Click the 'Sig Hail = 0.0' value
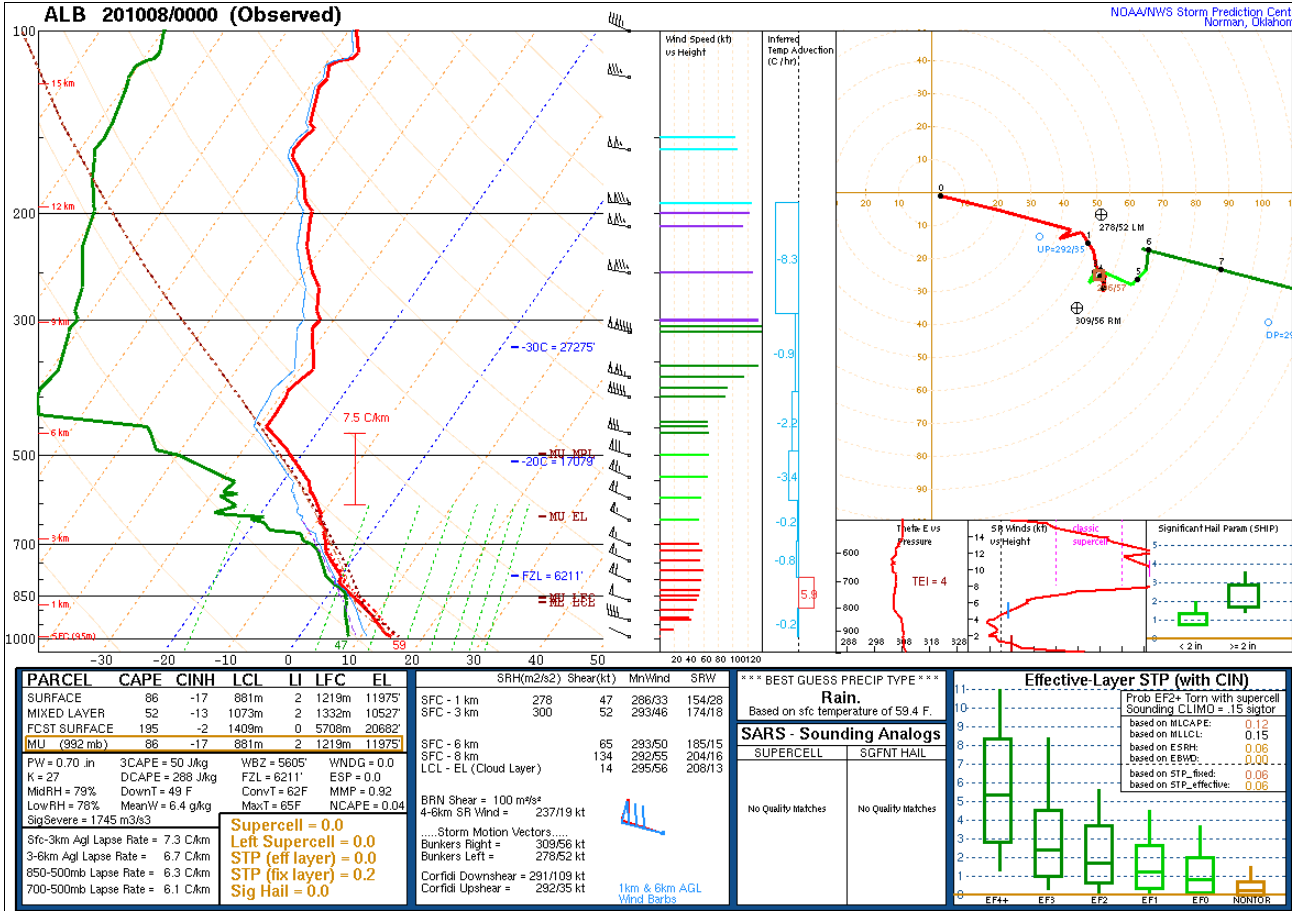This screenshot has height=911, width=1292. 281,892
